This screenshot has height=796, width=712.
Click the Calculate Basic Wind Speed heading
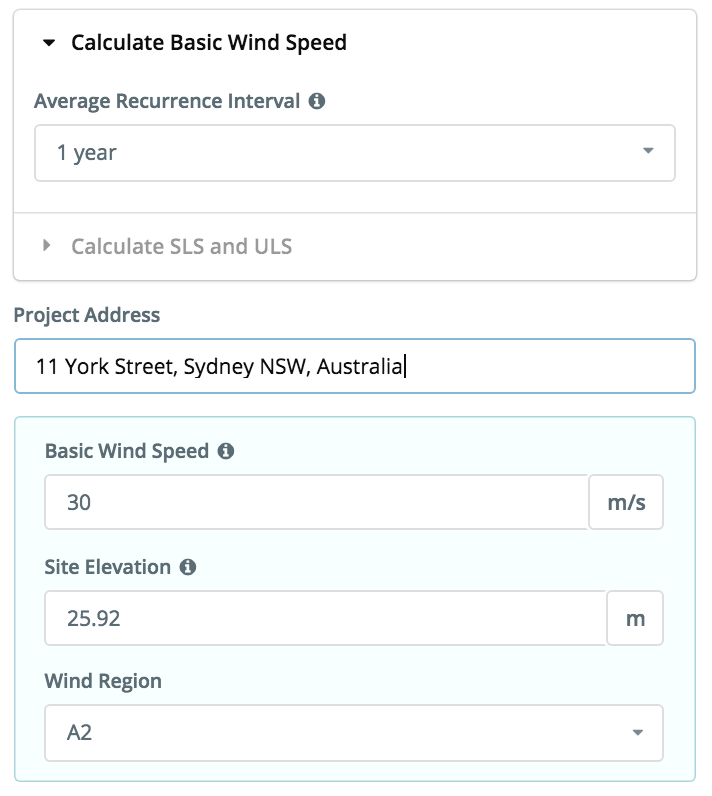point(209,43)
